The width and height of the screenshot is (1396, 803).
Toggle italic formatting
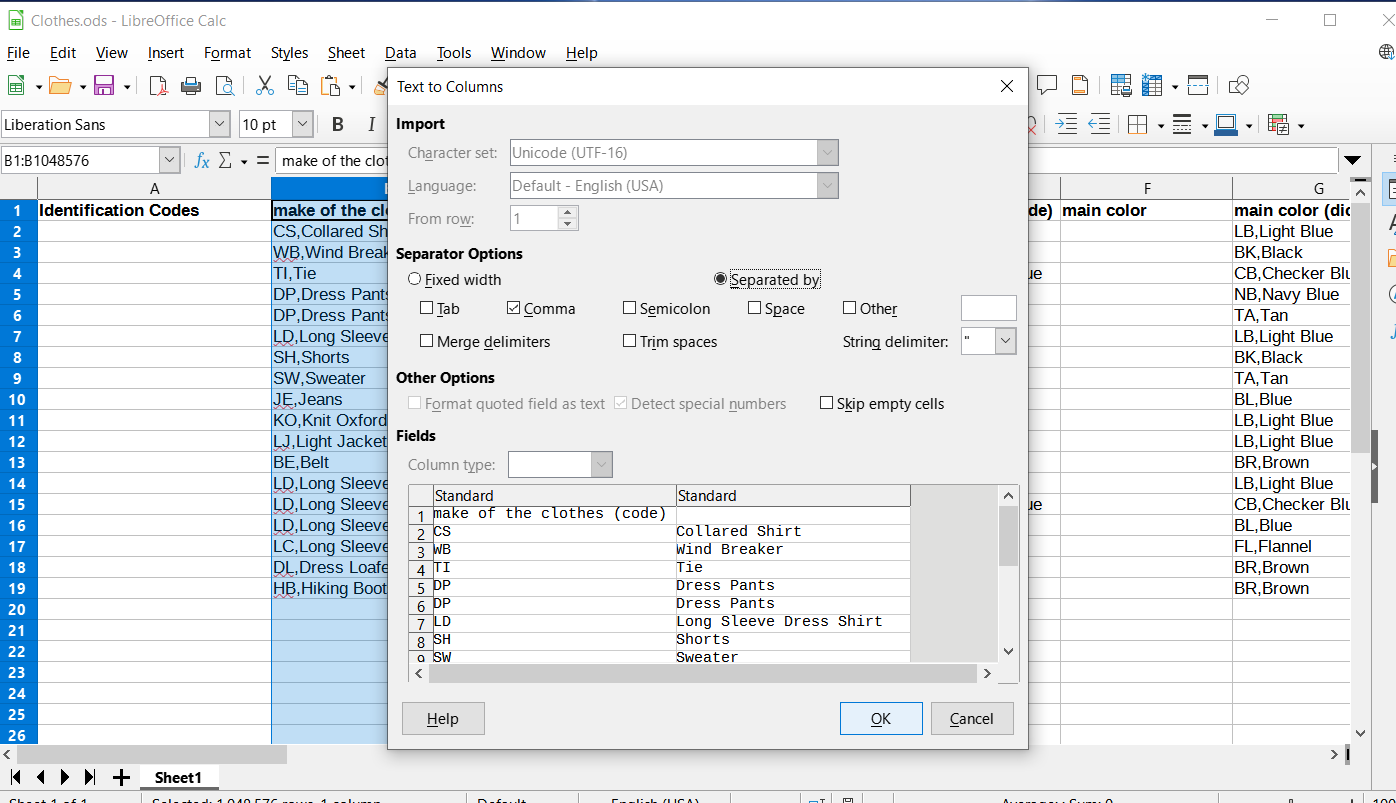[371, 125]
